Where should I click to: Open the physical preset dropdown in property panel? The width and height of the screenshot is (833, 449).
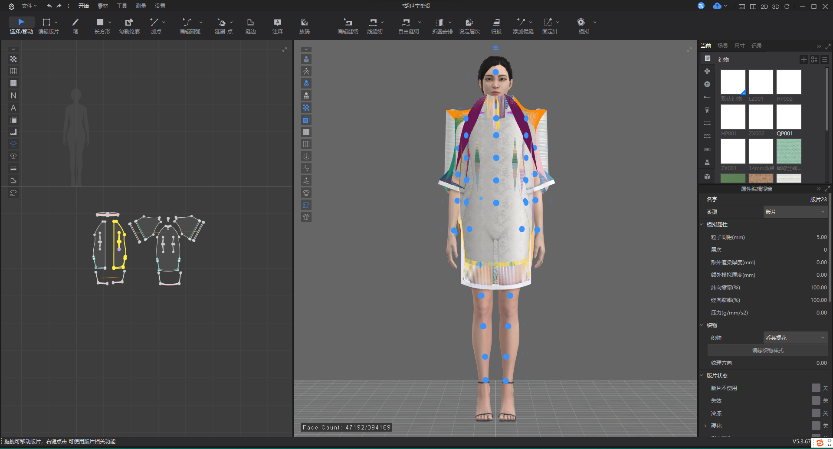794,337
